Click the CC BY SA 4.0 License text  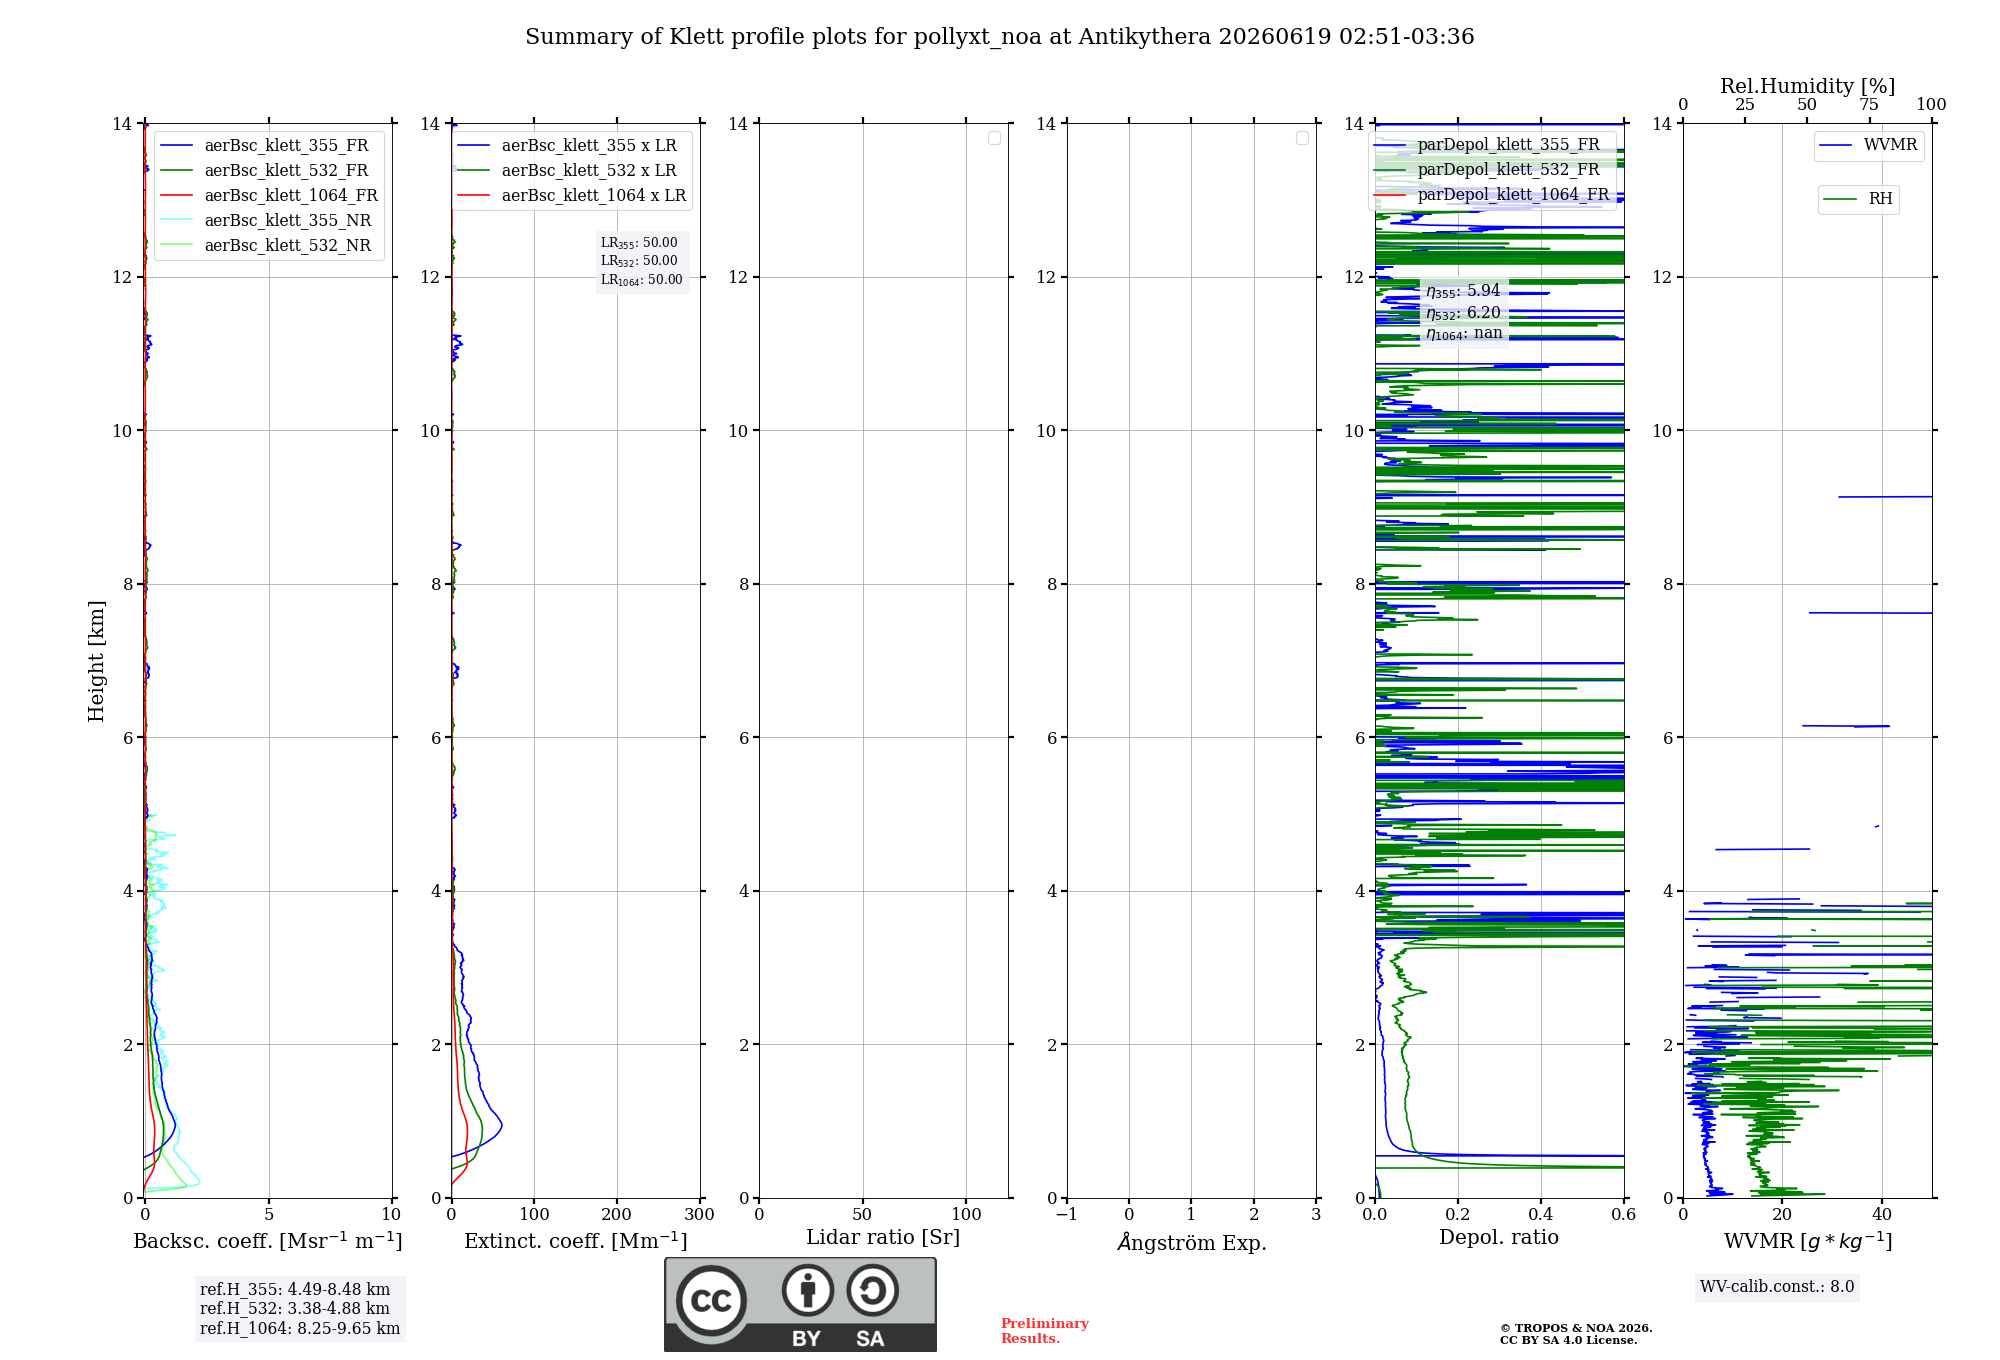[1569, 1340]
